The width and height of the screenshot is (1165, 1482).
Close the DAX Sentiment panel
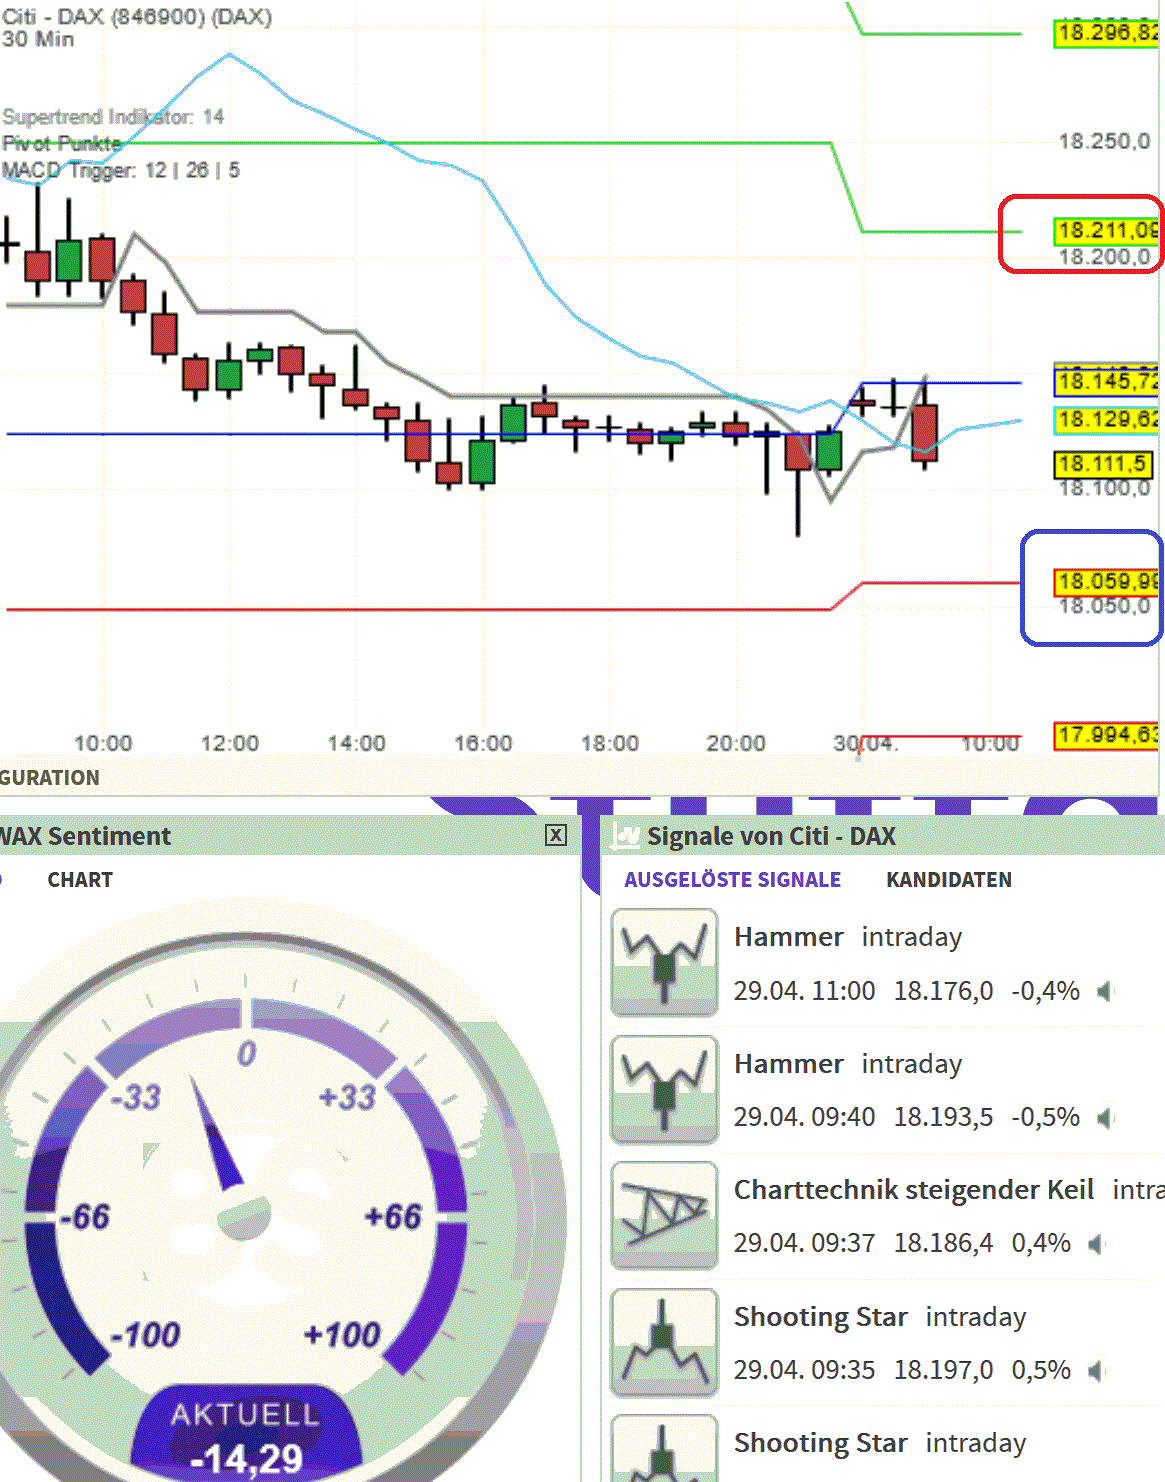click(x=557, y=836)
